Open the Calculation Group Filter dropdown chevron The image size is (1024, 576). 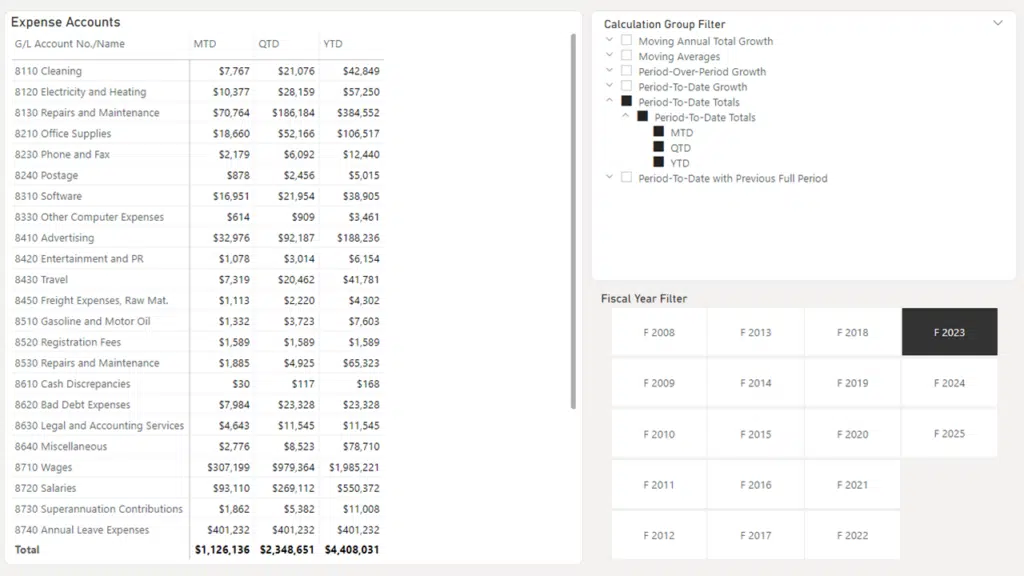tap(997, 23)
